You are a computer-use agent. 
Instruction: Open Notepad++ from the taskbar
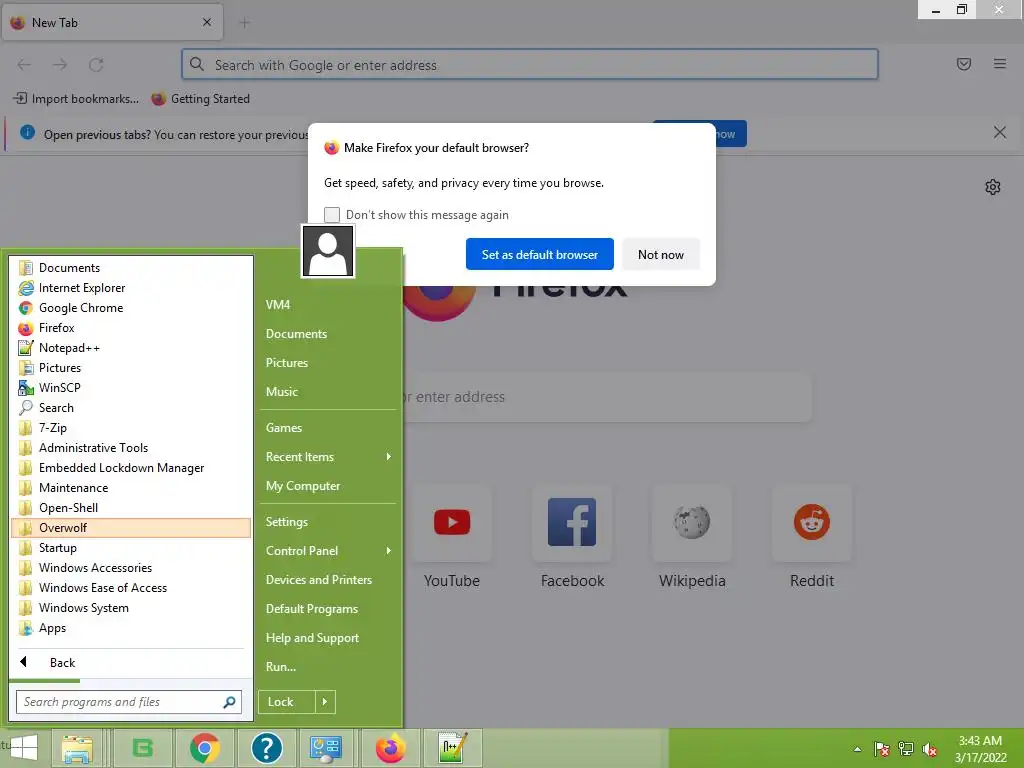click(x=453, y=748)
